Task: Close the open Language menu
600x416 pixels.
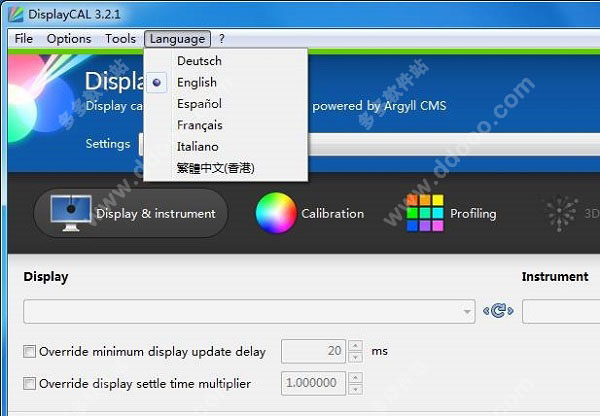Action: (x=178, y=39)
